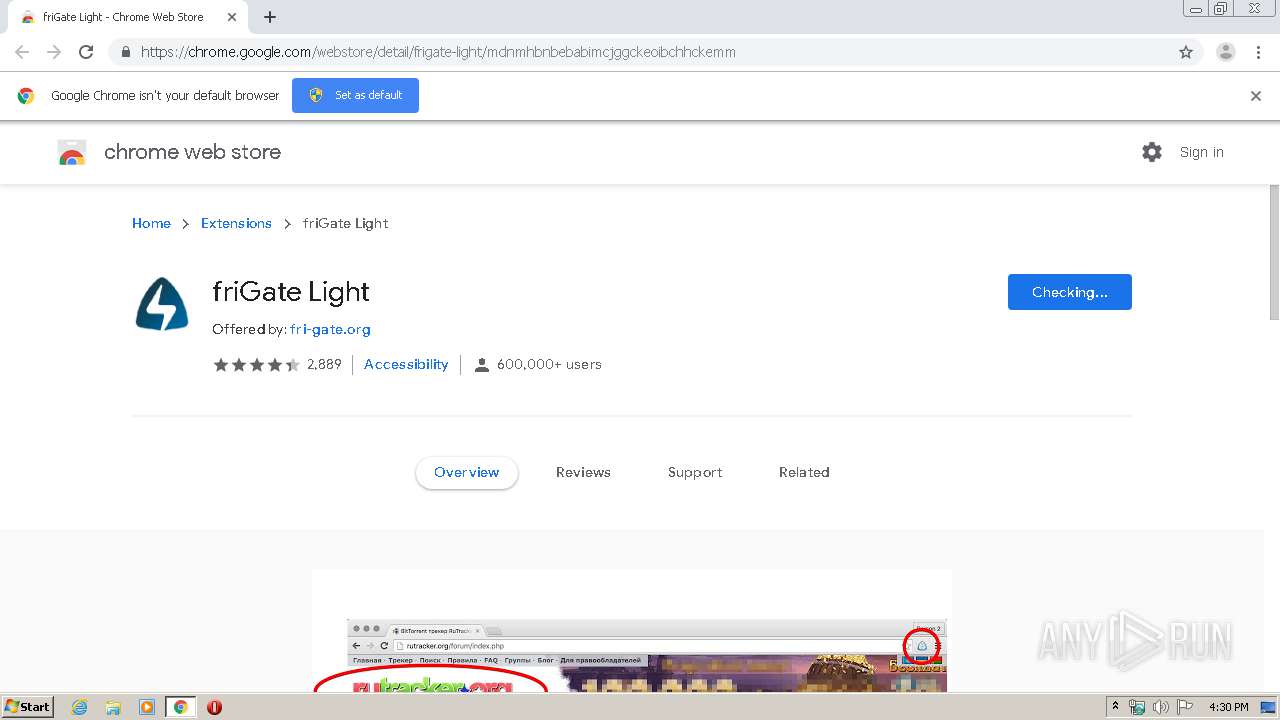Viewport: 1280px width, 720px height.
Task: Select the Chrome taskbar button
Action: (181, 707)
